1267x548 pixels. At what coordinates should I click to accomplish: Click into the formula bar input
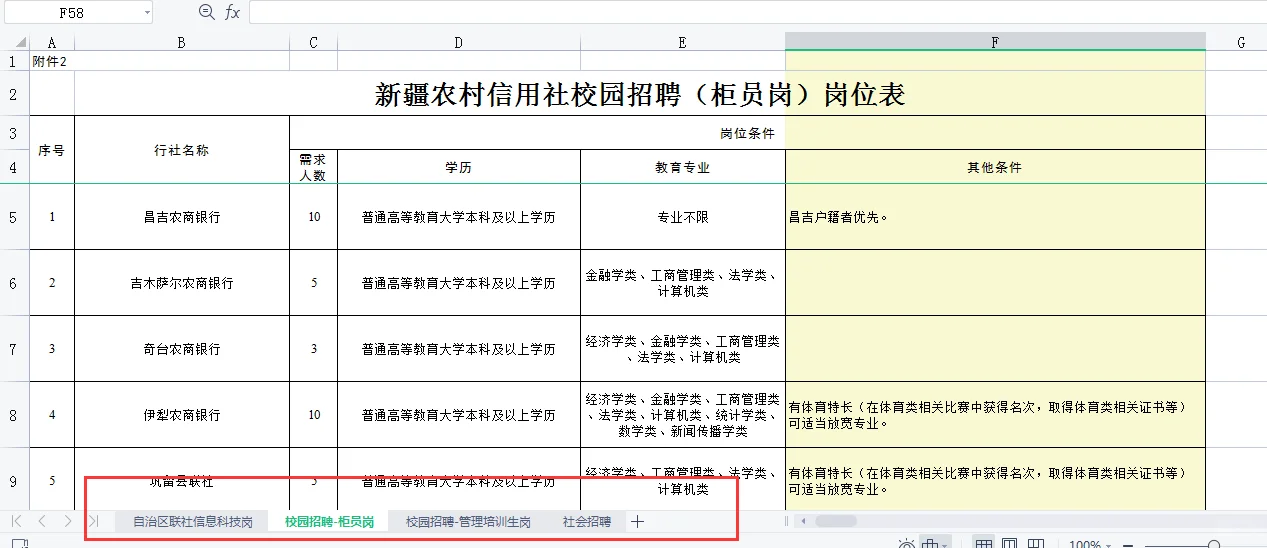[757, 12]
